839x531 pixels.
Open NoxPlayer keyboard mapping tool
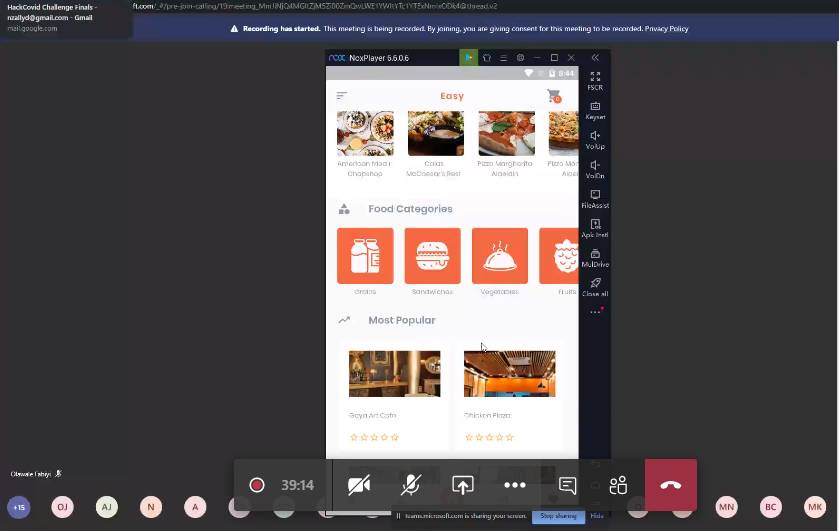tap(595, 110)
